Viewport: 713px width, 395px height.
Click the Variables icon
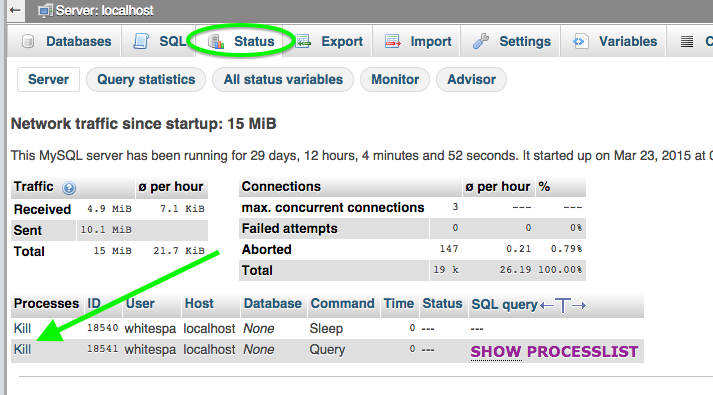[580, 41]
